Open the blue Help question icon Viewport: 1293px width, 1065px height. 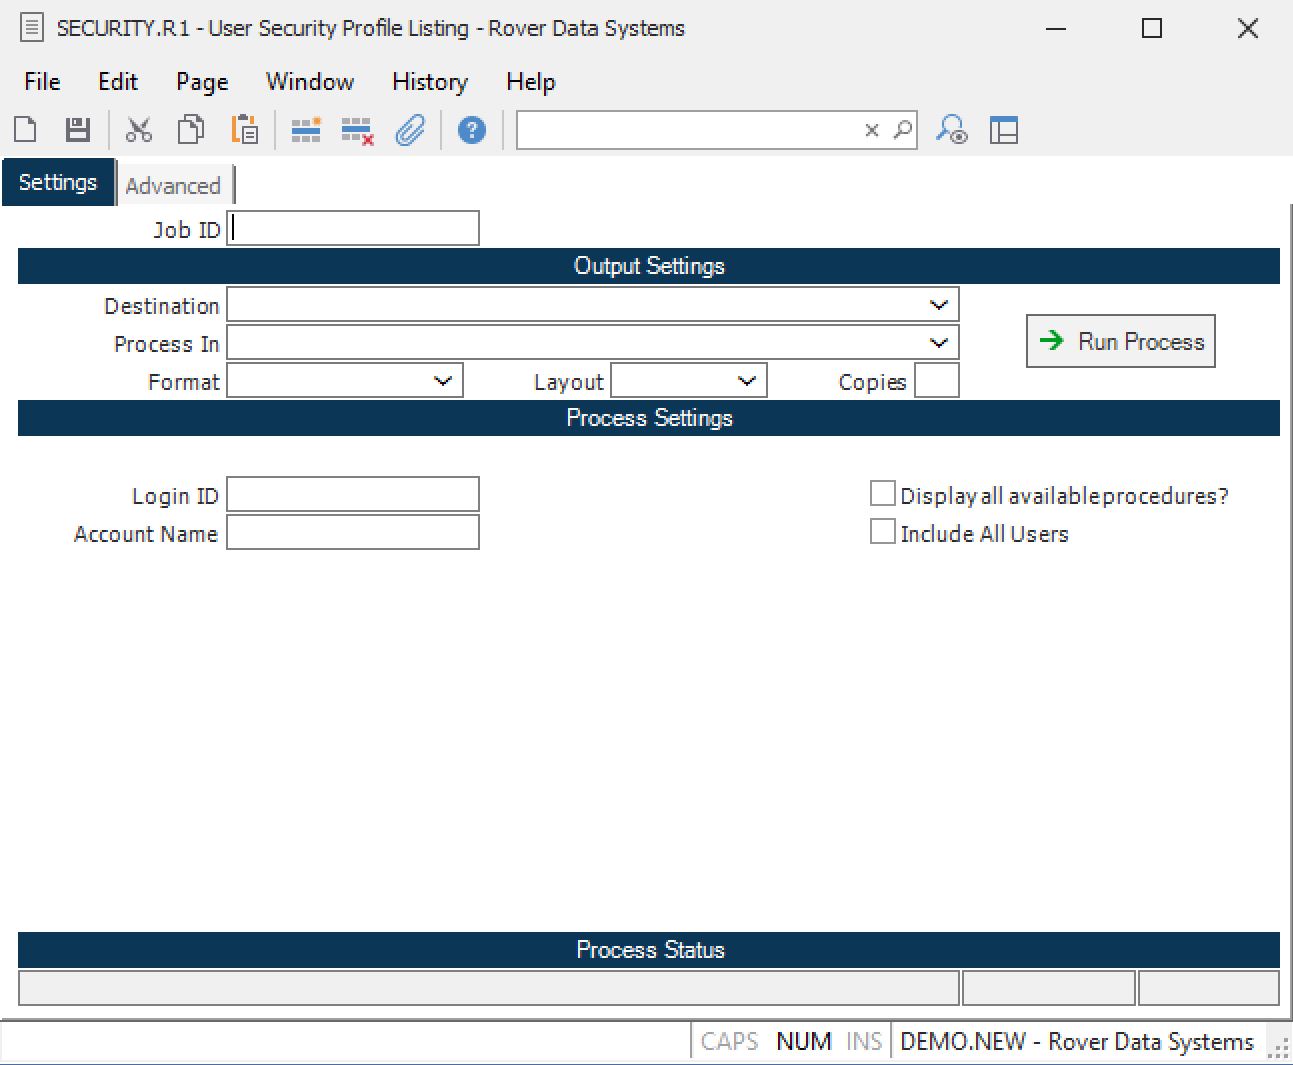pos(472,130)
